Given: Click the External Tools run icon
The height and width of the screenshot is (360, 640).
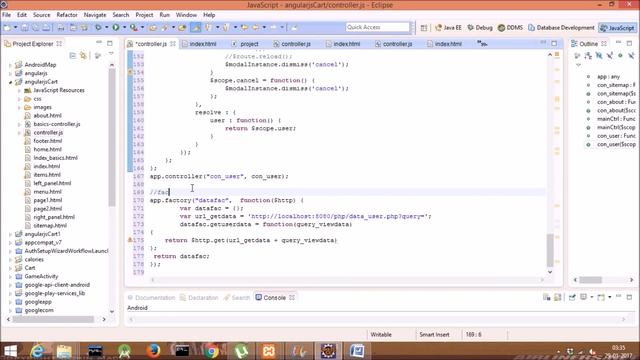Looking at the screenshot, I should coord(133,28).
